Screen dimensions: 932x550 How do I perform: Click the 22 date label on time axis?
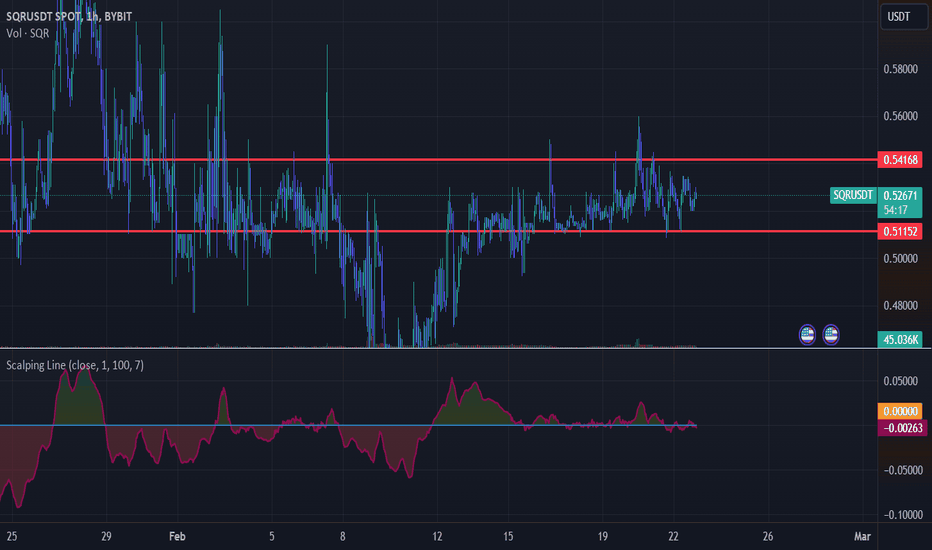click(673, 536)
